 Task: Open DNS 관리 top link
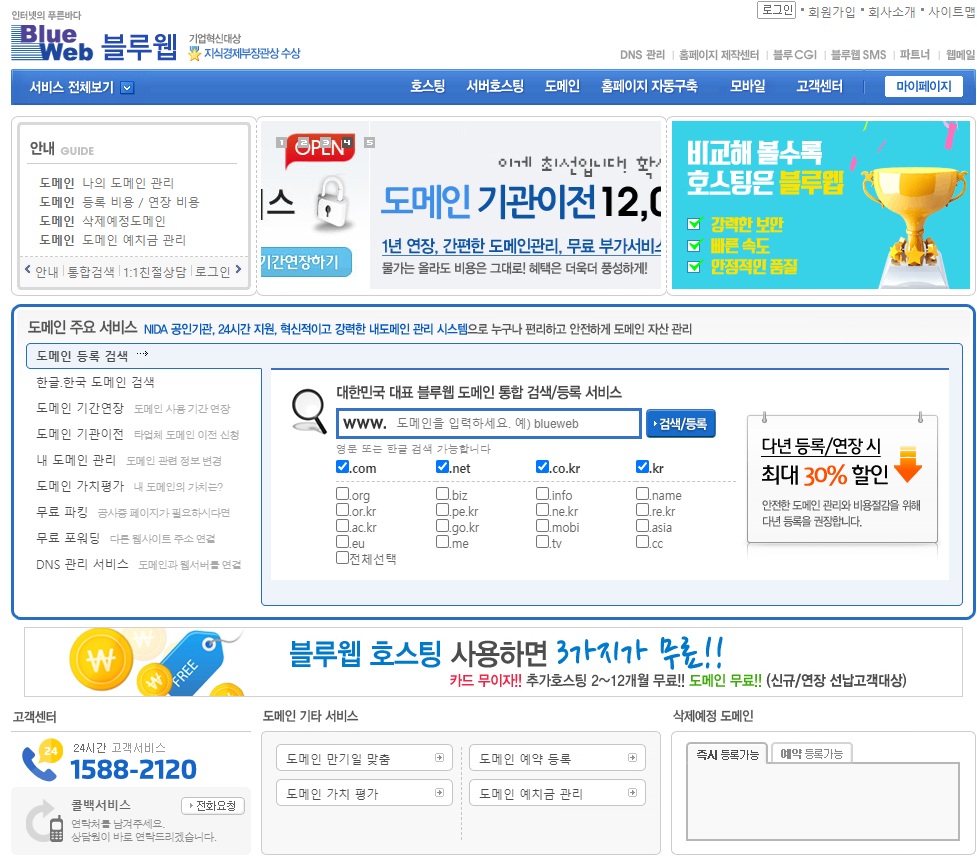click(x=642, y=55)
